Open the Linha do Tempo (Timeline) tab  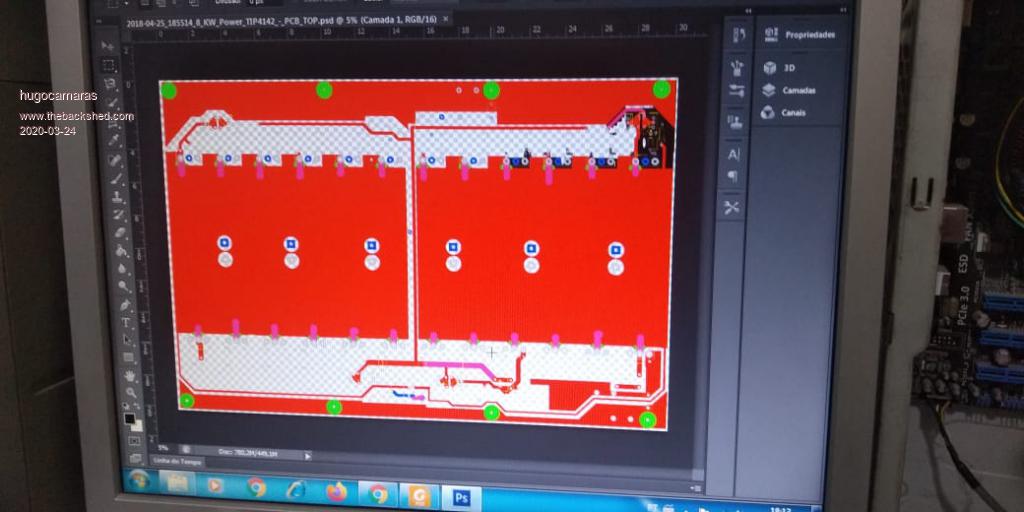click(x=177, y=461)
